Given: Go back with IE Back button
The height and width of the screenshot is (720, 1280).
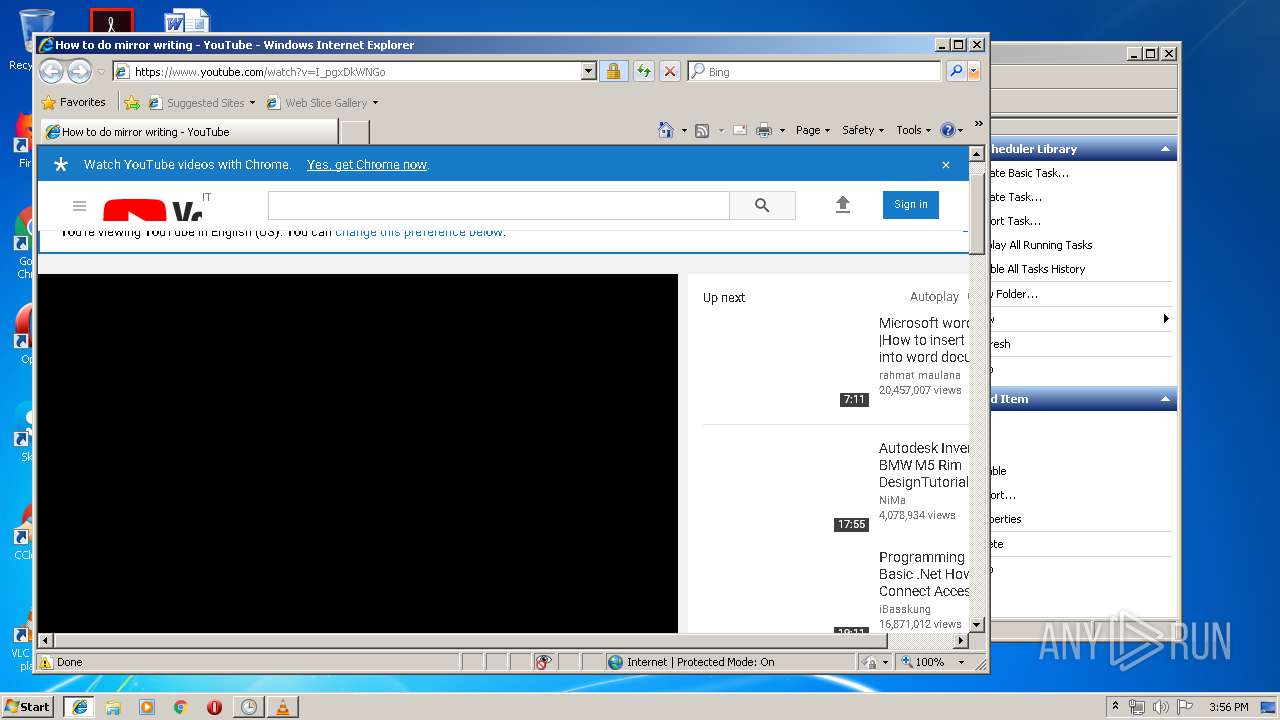Looking at the screenshot, I should 51,71.
